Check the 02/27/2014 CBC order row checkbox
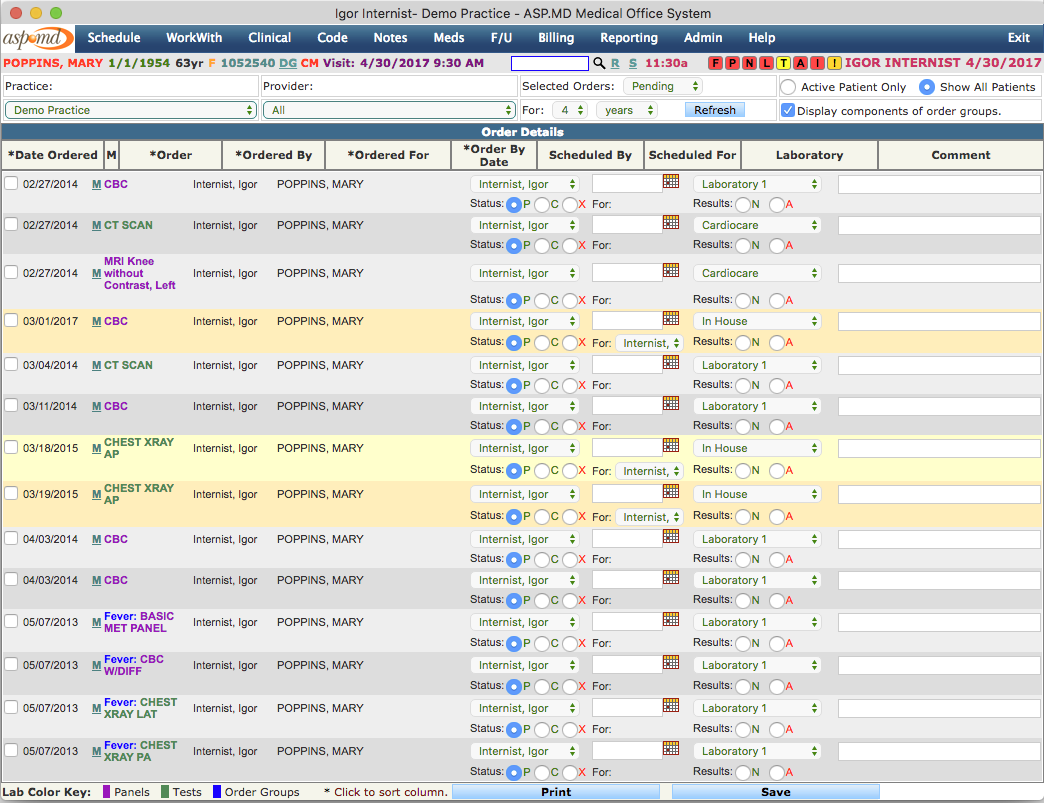1044x803 pixels. [11, 183]
